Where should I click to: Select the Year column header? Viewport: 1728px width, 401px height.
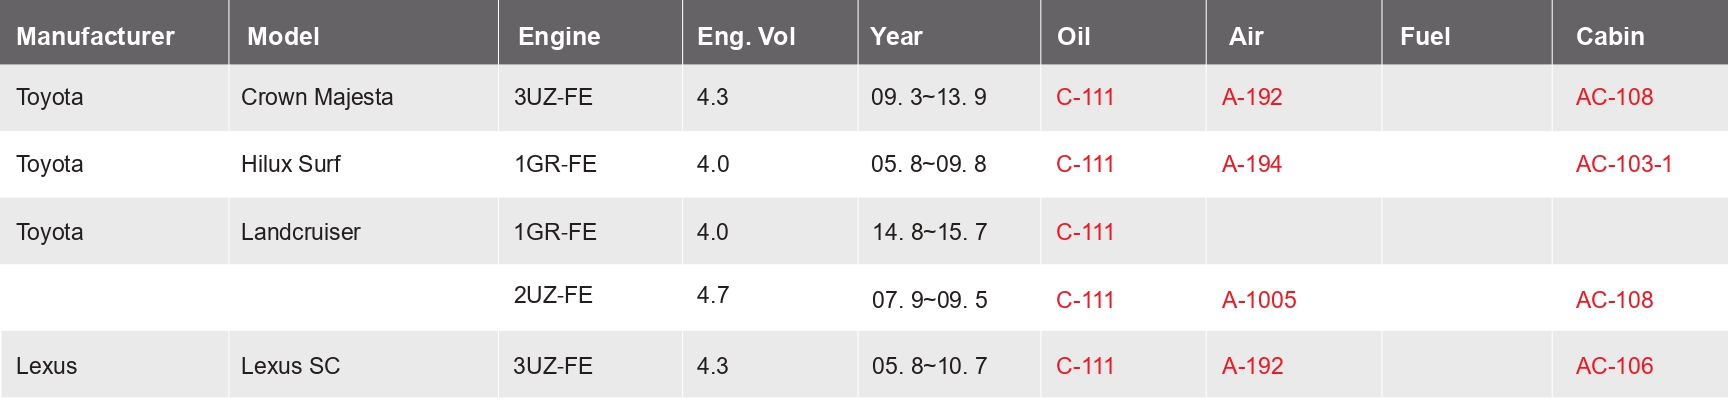[896, 36]
